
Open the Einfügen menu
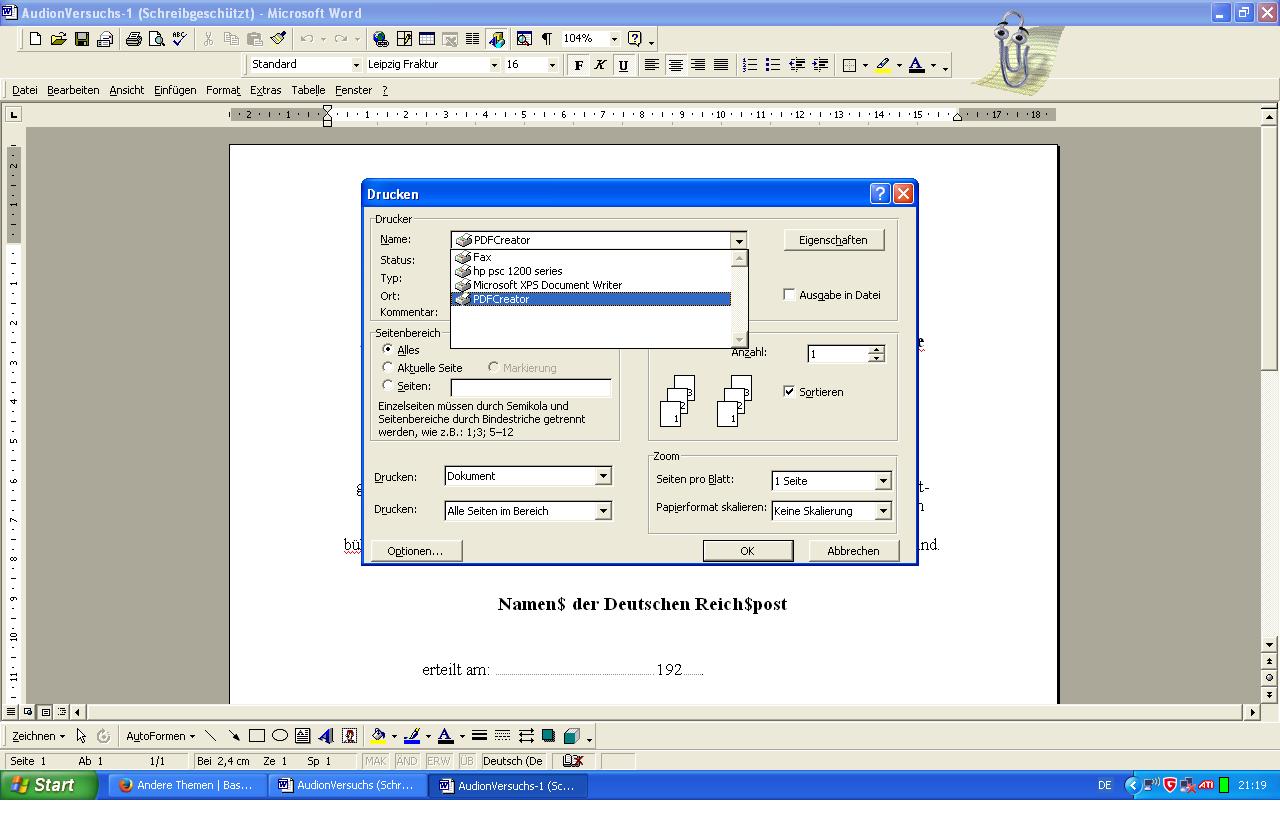[x=175, y=90]
